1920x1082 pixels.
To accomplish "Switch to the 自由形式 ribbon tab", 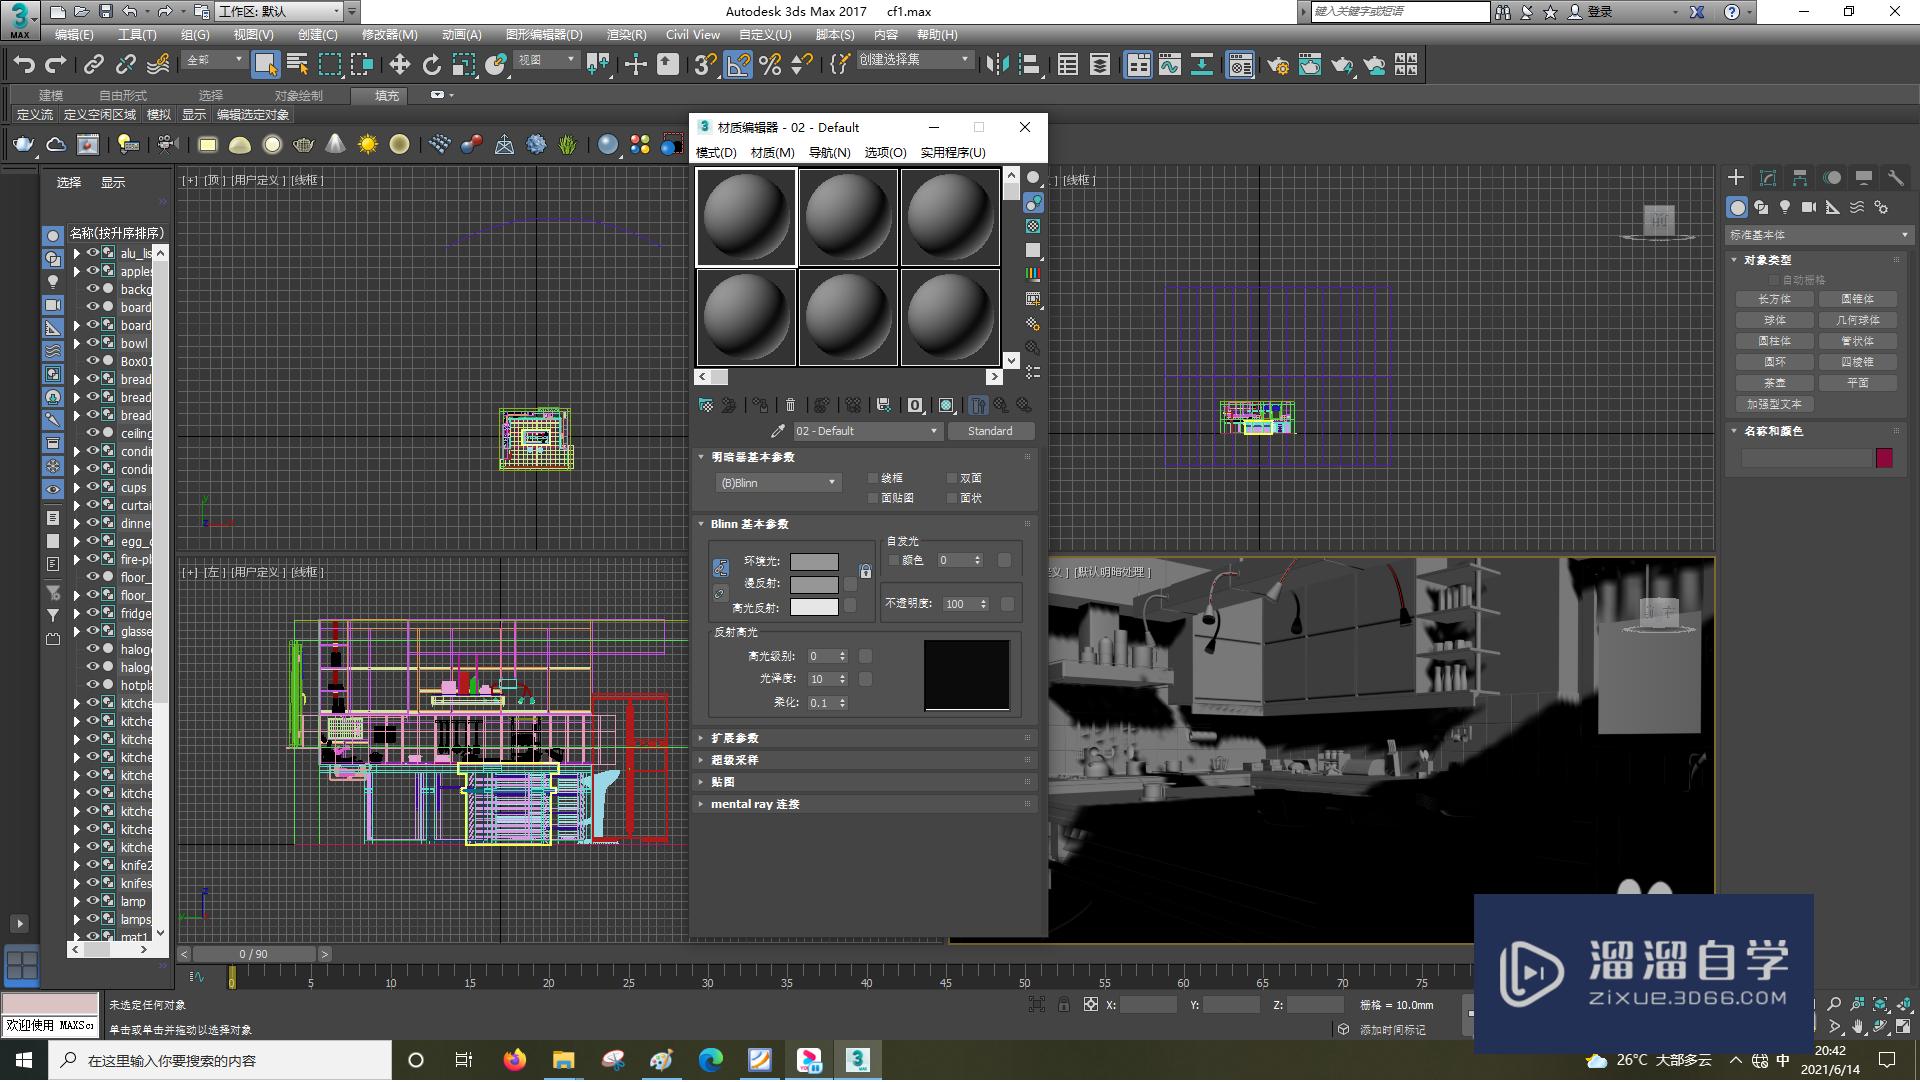I will point(122,95).
